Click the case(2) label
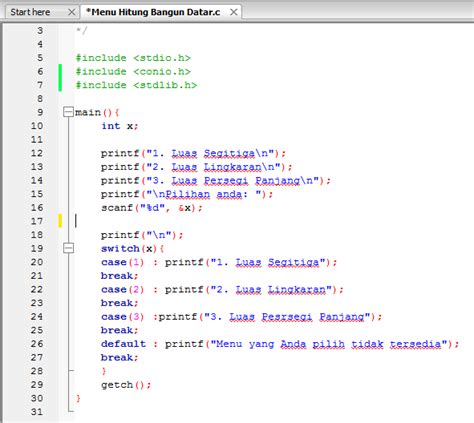The height and width of the screenshot is (423, 474). pos(122,289)
